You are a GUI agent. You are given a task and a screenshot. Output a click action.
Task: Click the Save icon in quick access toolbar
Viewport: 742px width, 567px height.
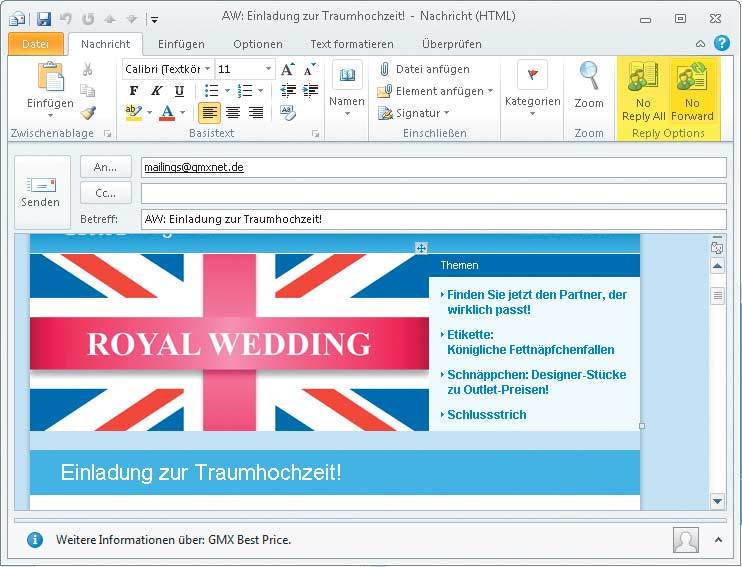coord(43,19)
